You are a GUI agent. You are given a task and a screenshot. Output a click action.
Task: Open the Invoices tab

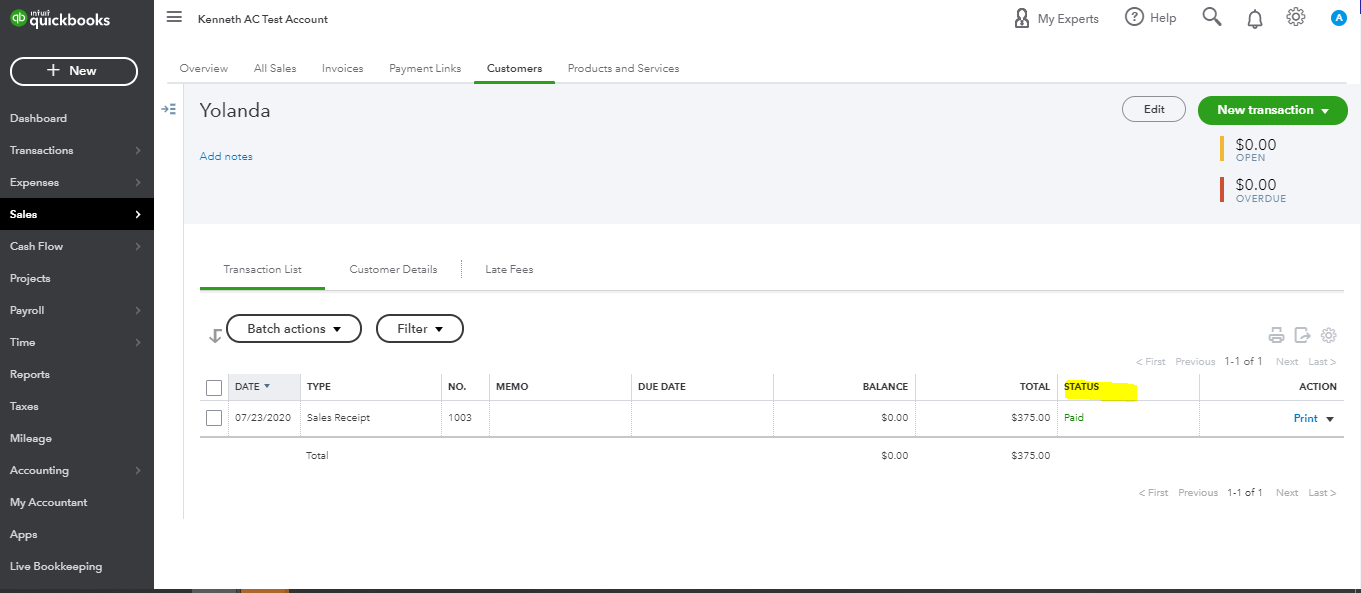342,69
